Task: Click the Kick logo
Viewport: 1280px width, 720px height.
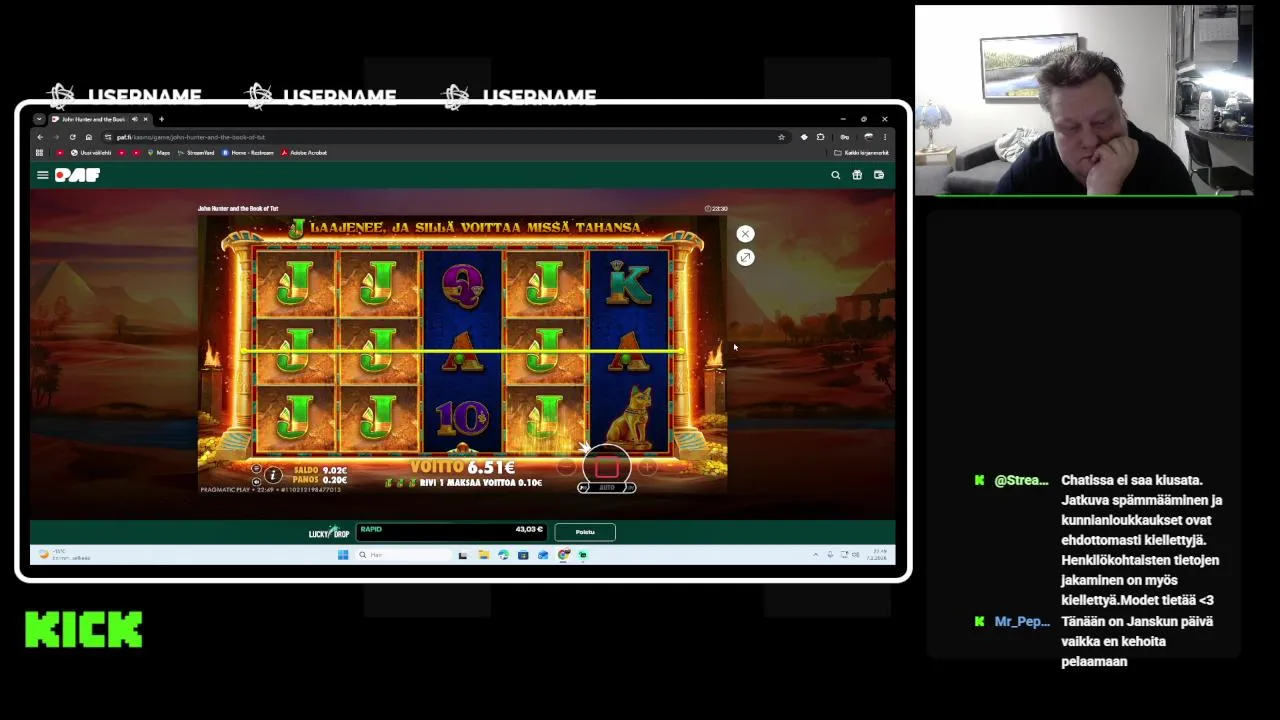Action: click(84, 630)
